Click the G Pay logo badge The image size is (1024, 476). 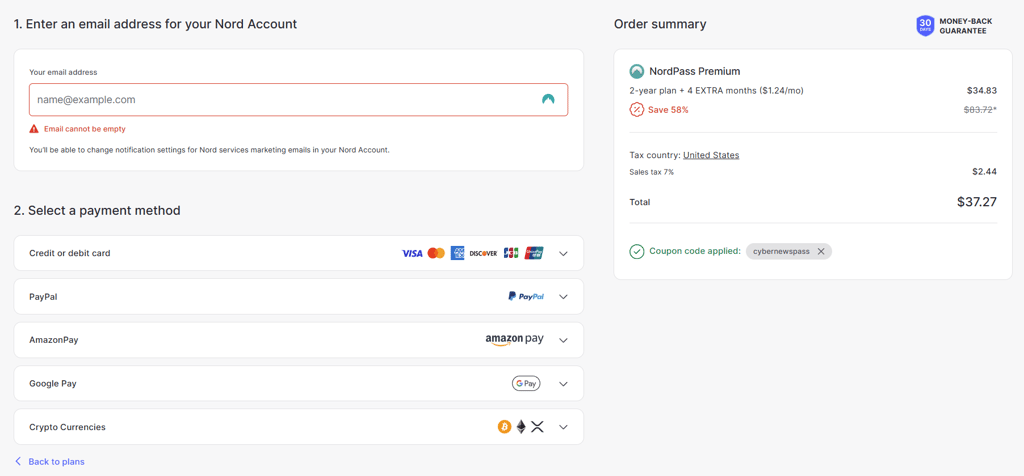coord(526,384)
